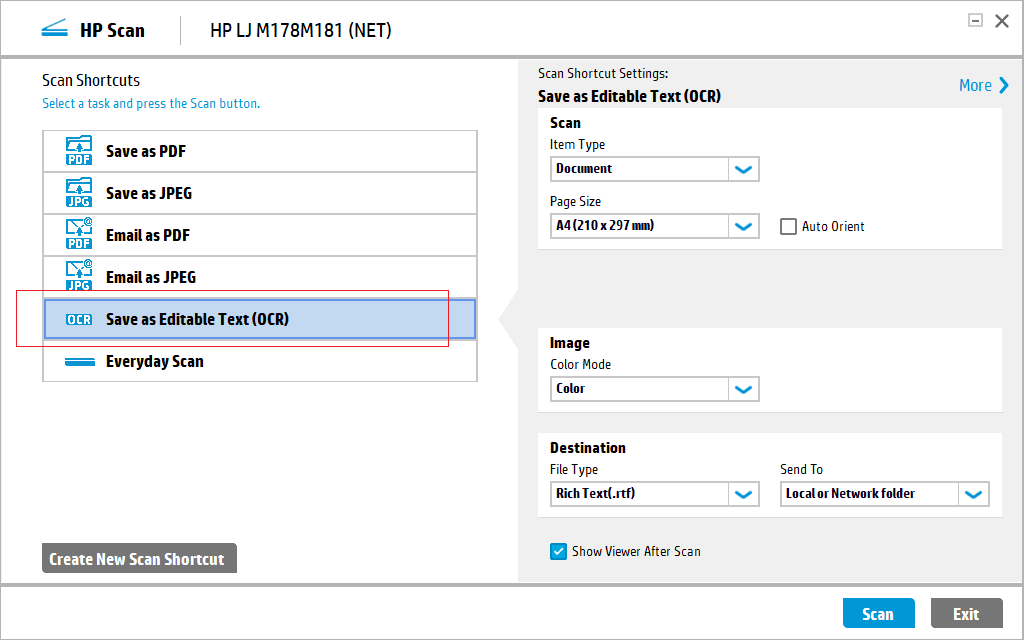
Task: Click the Save as JPEG folder icon
Action: [x=78, y=193]
